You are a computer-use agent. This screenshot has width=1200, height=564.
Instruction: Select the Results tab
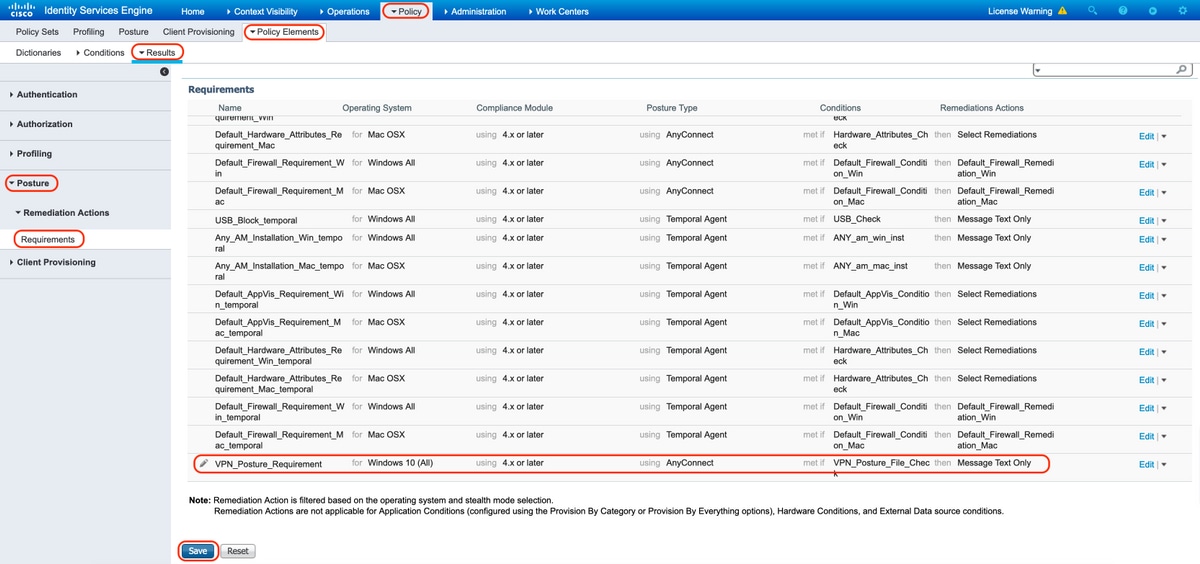(x=158, y=53)
